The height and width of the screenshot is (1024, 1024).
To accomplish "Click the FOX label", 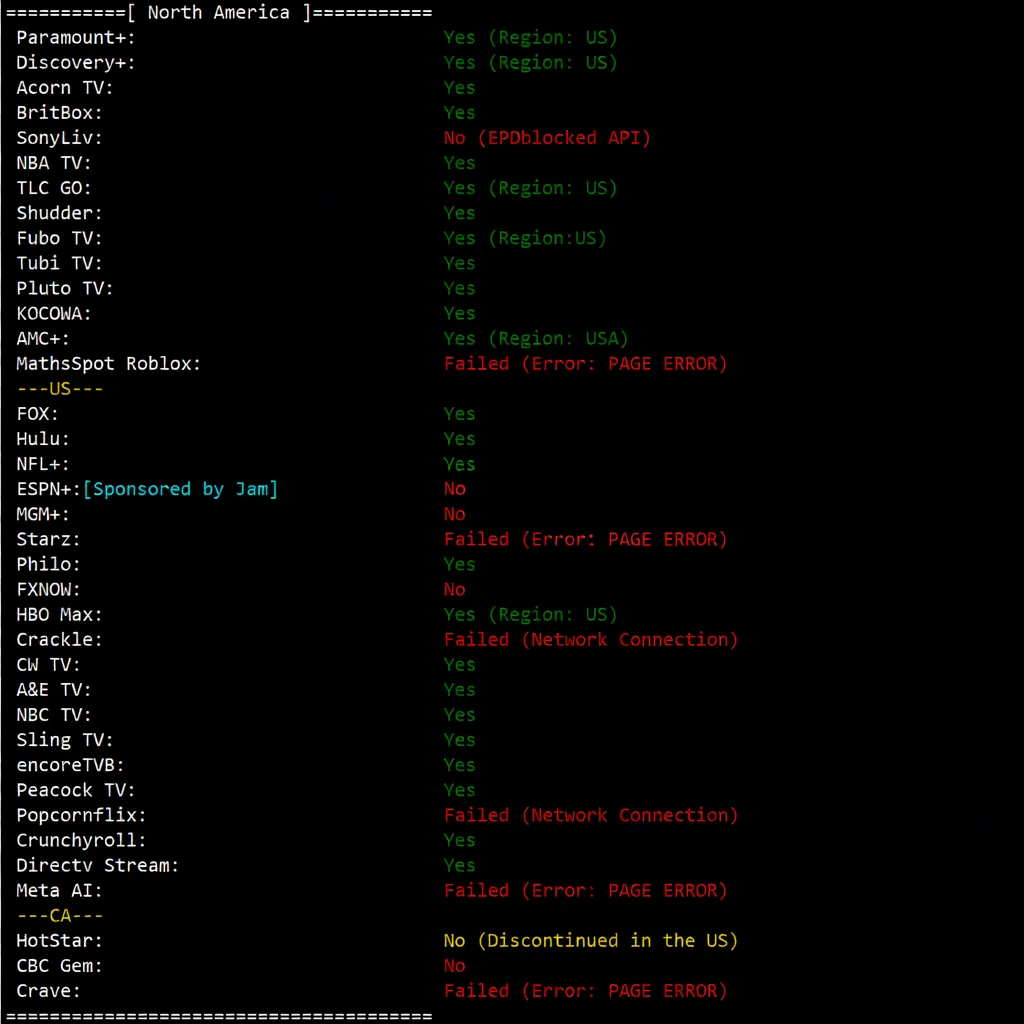I will pos(37,414).
